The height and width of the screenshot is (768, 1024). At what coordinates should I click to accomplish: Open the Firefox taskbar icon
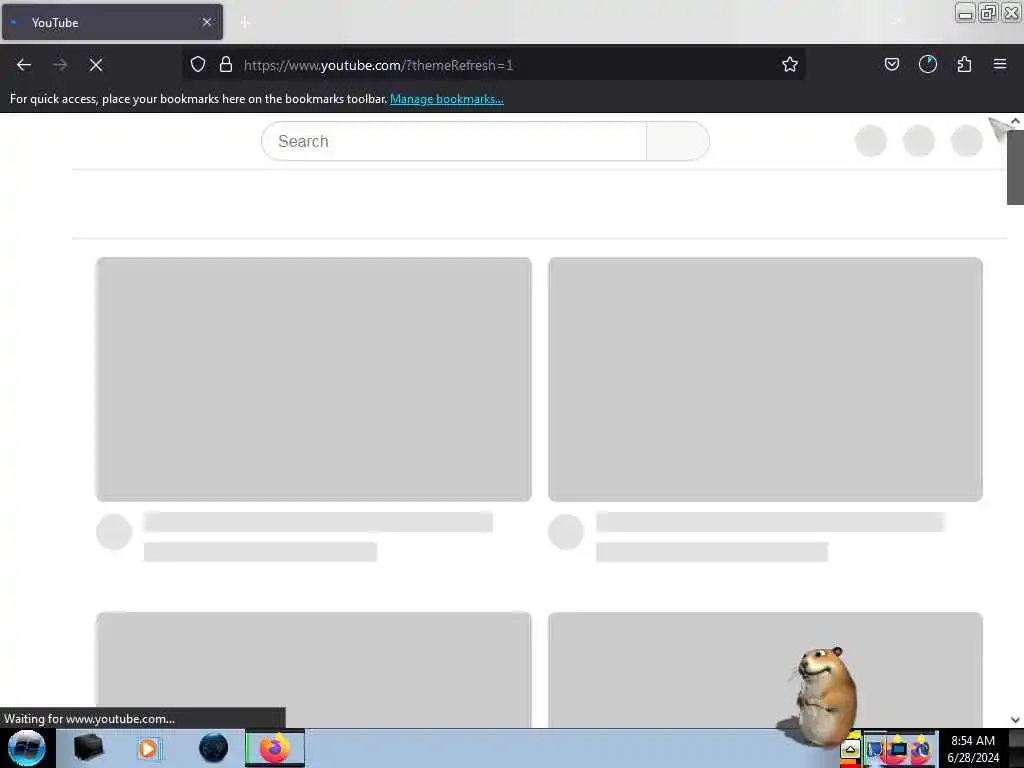[x=275, y=748]
